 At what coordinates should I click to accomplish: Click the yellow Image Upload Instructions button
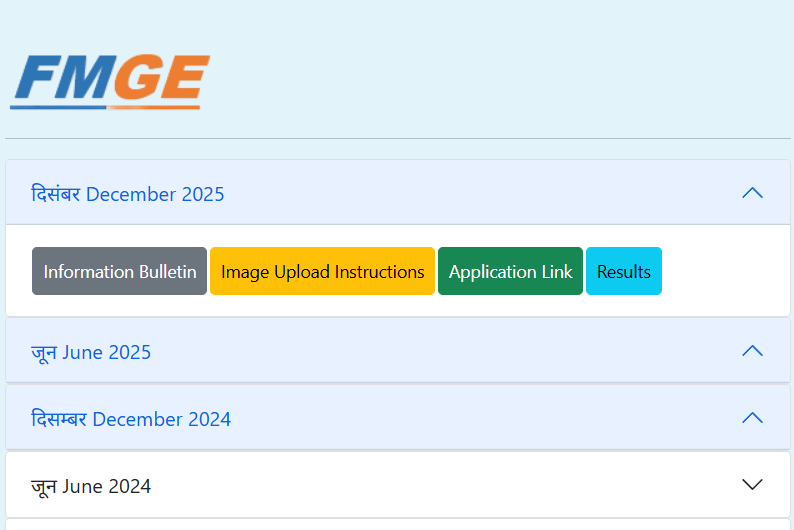[322, 272]
